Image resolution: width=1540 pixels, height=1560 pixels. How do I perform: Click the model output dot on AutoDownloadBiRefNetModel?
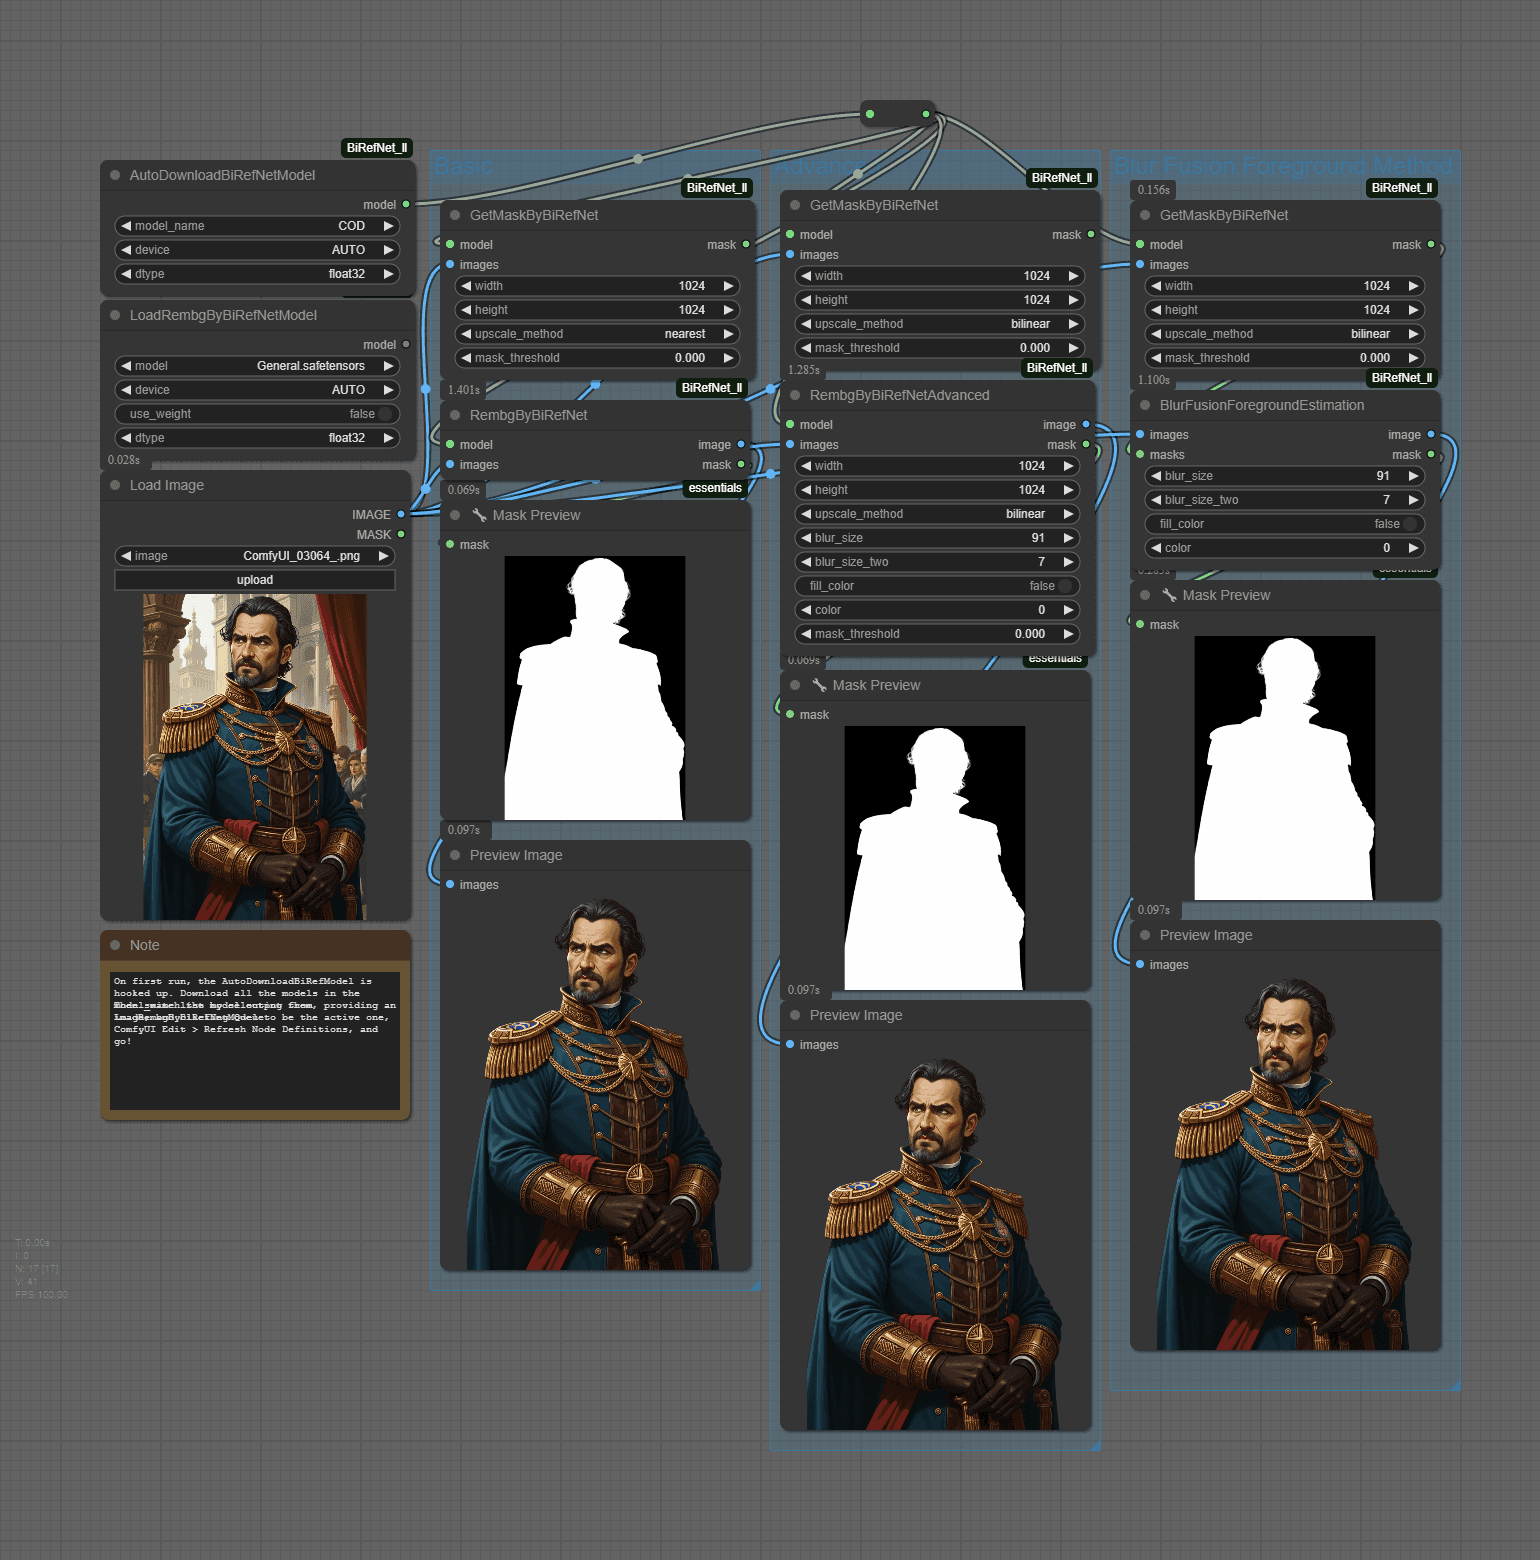(x=406, y=204)
